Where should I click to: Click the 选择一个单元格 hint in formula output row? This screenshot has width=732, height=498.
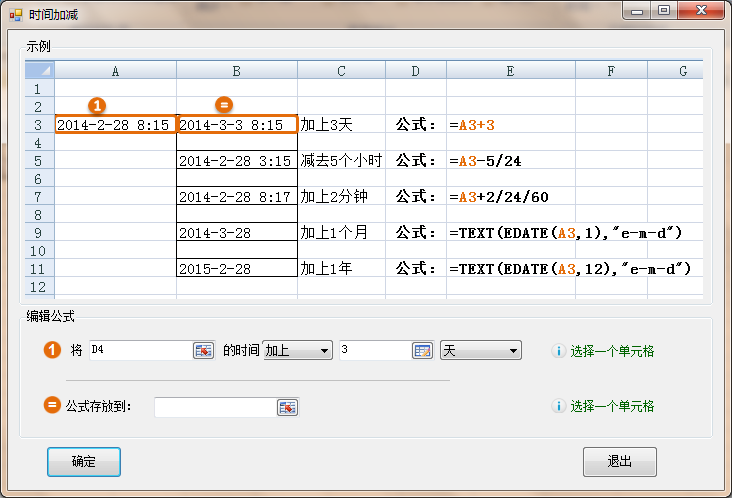tap(612, 406)
